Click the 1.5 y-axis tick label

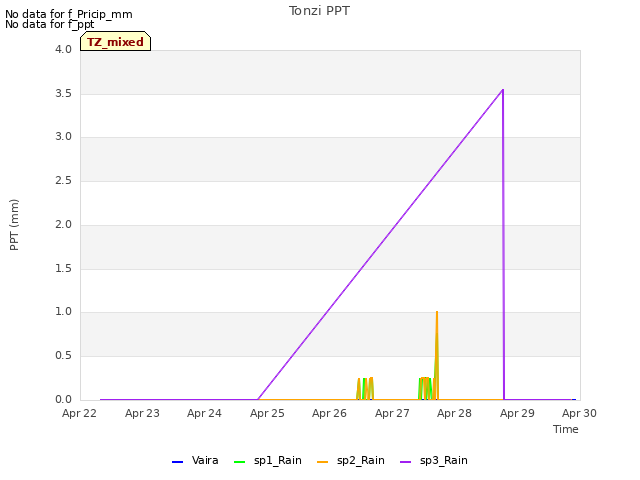coord(63,269)
